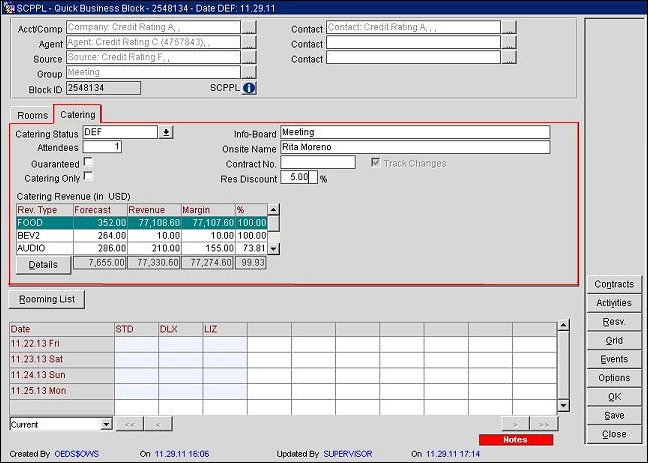
Task: Select the Catering tab
Action: [x=77, y=115]
